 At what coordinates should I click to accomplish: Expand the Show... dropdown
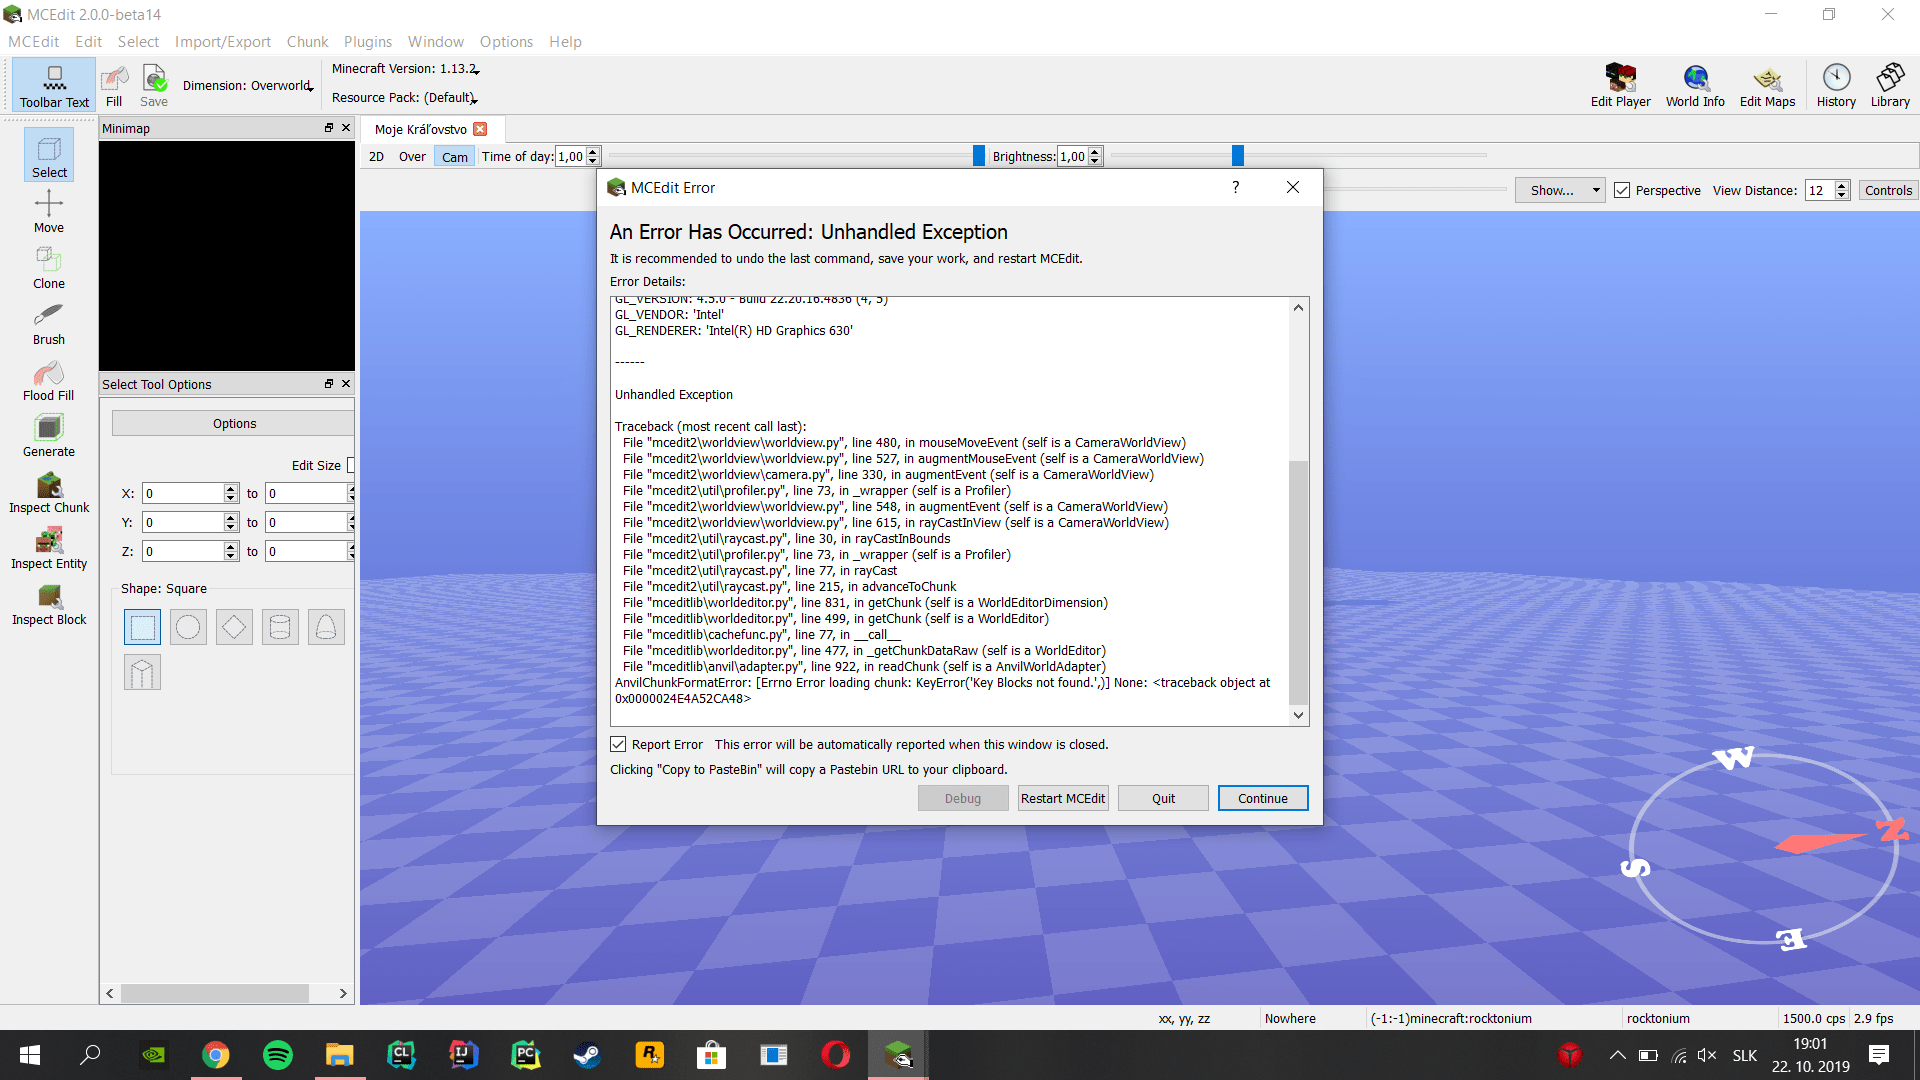tap(1560, 190)
